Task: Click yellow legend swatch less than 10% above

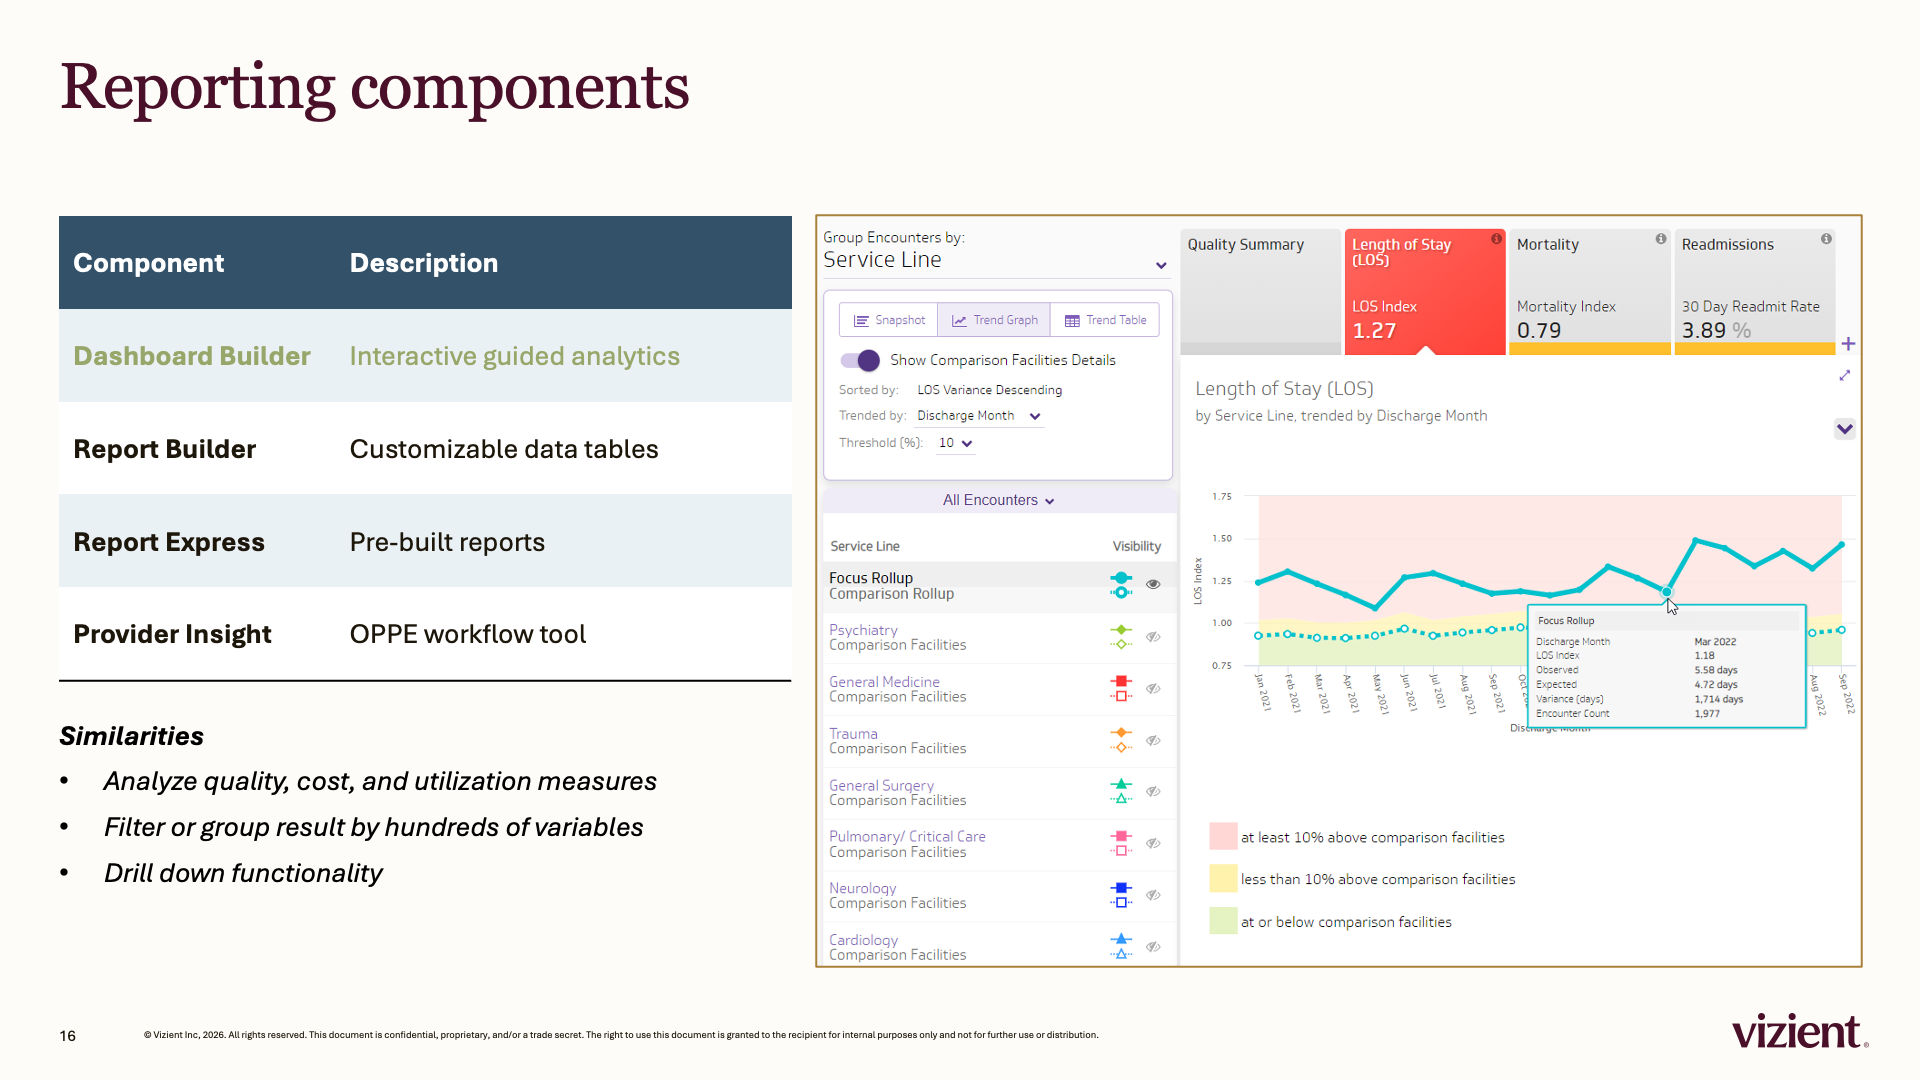Action: click(1223, 879)
